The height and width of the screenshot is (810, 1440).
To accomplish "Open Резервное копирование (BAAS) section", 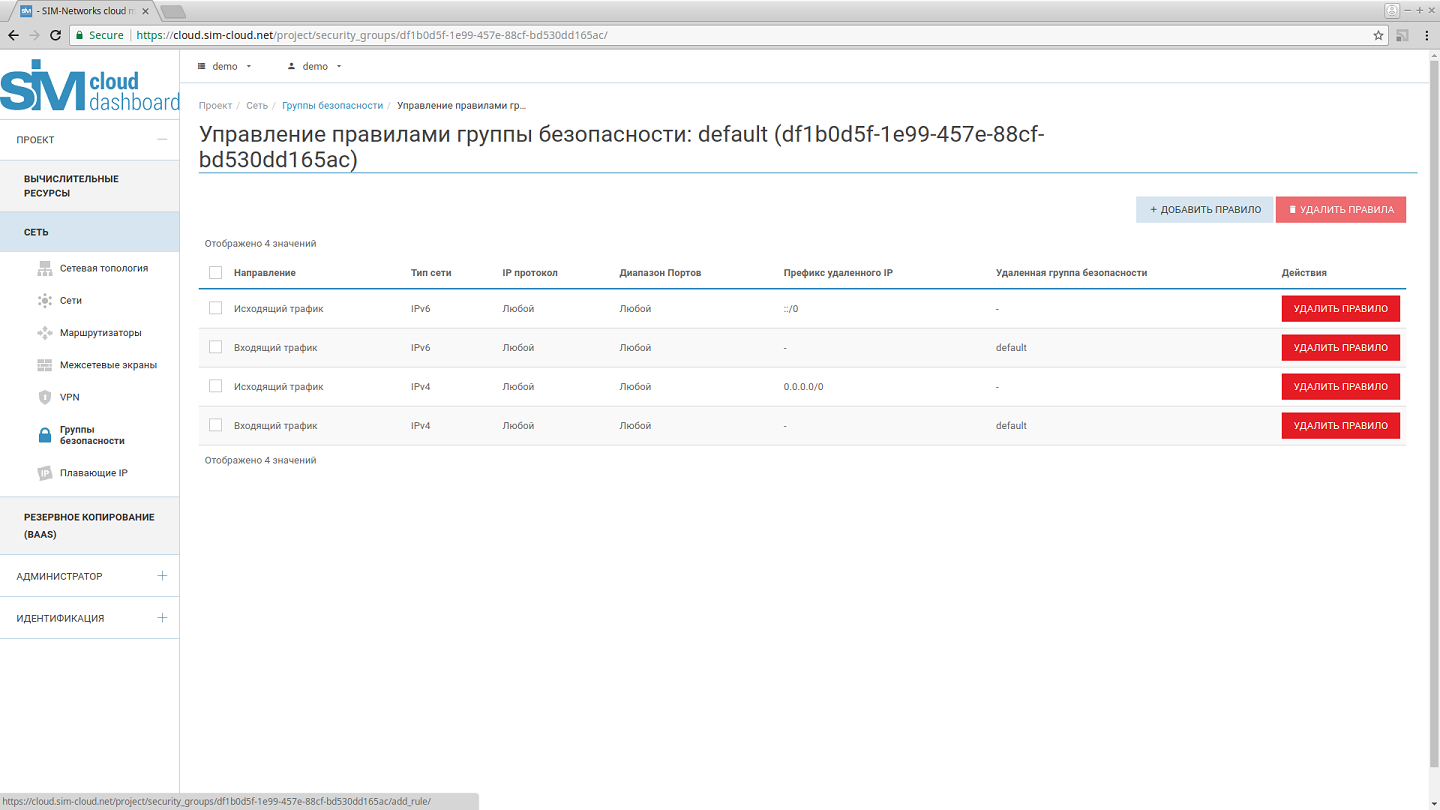I will (89, 525).
